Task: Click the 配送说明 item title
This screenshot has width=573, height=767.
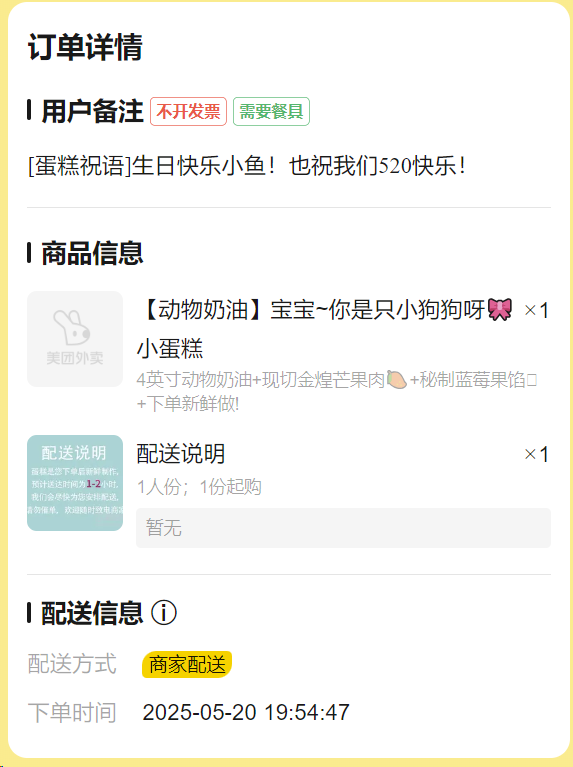Action: click(181, 454)
